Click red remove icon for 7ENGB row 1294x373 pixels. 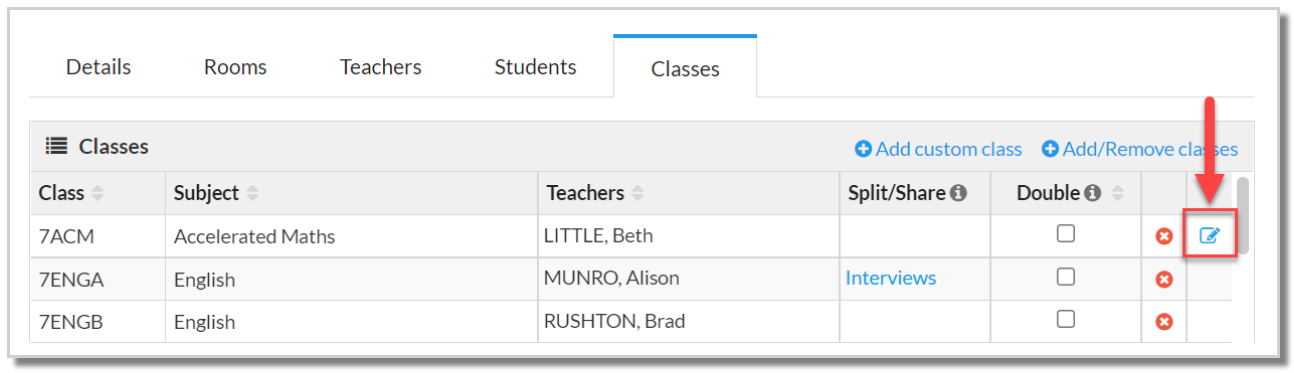click(x=1164, y=321)
